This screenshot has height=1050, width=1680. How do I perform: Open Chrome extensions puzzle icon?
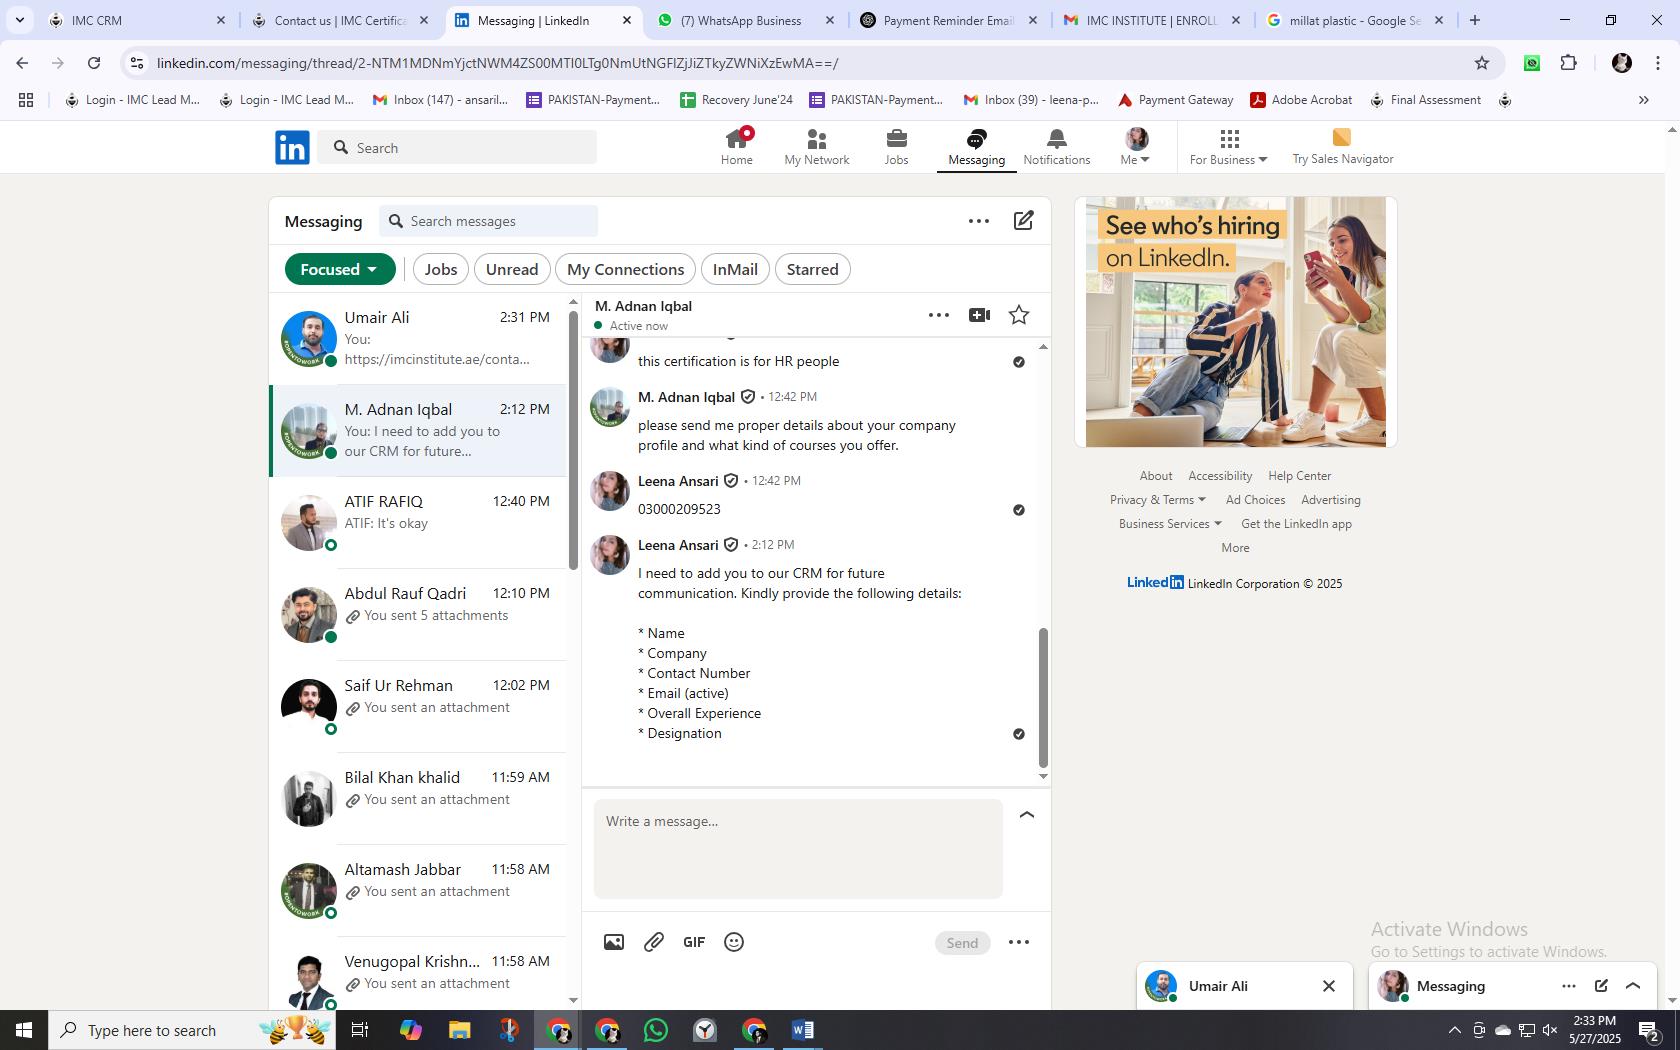point(1568,63)
